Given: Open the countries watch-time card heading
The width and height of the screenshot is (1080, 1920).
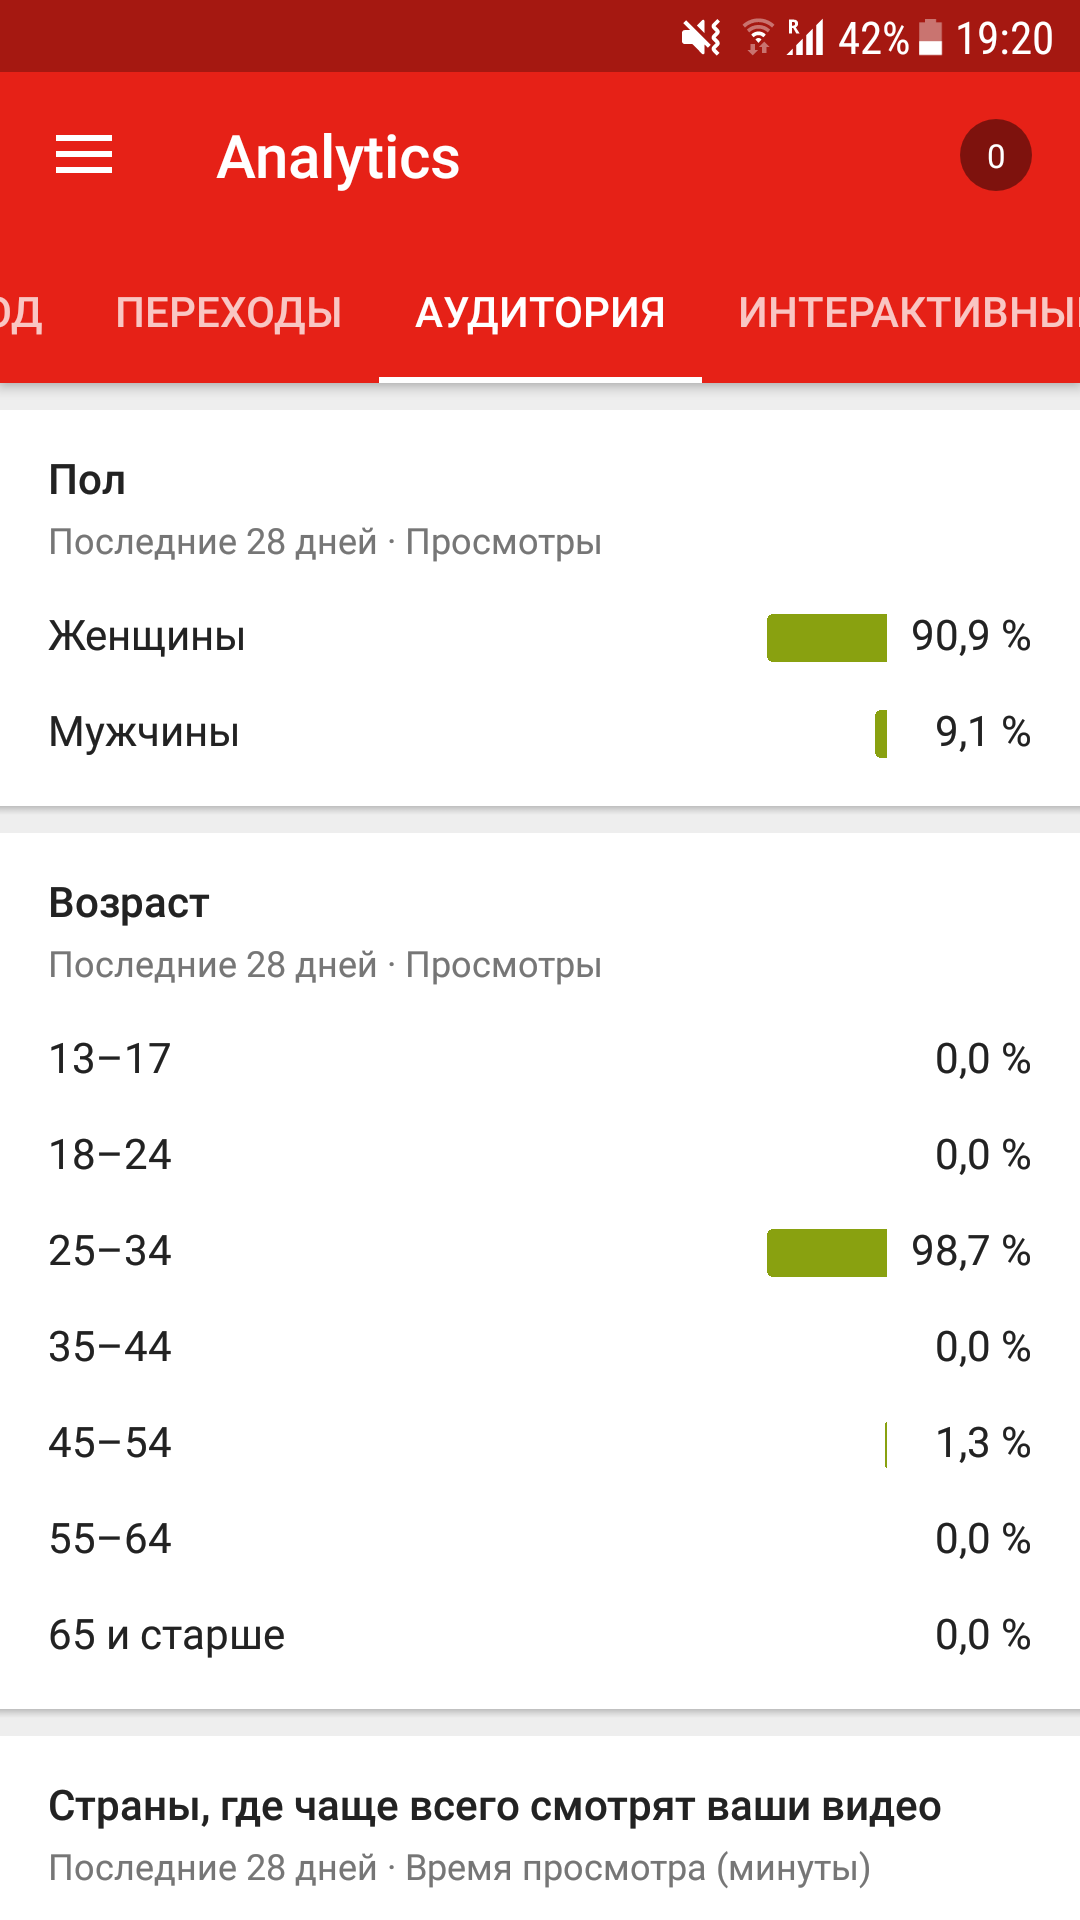Looking at the screenshot, I should (x=495, y=1807).
